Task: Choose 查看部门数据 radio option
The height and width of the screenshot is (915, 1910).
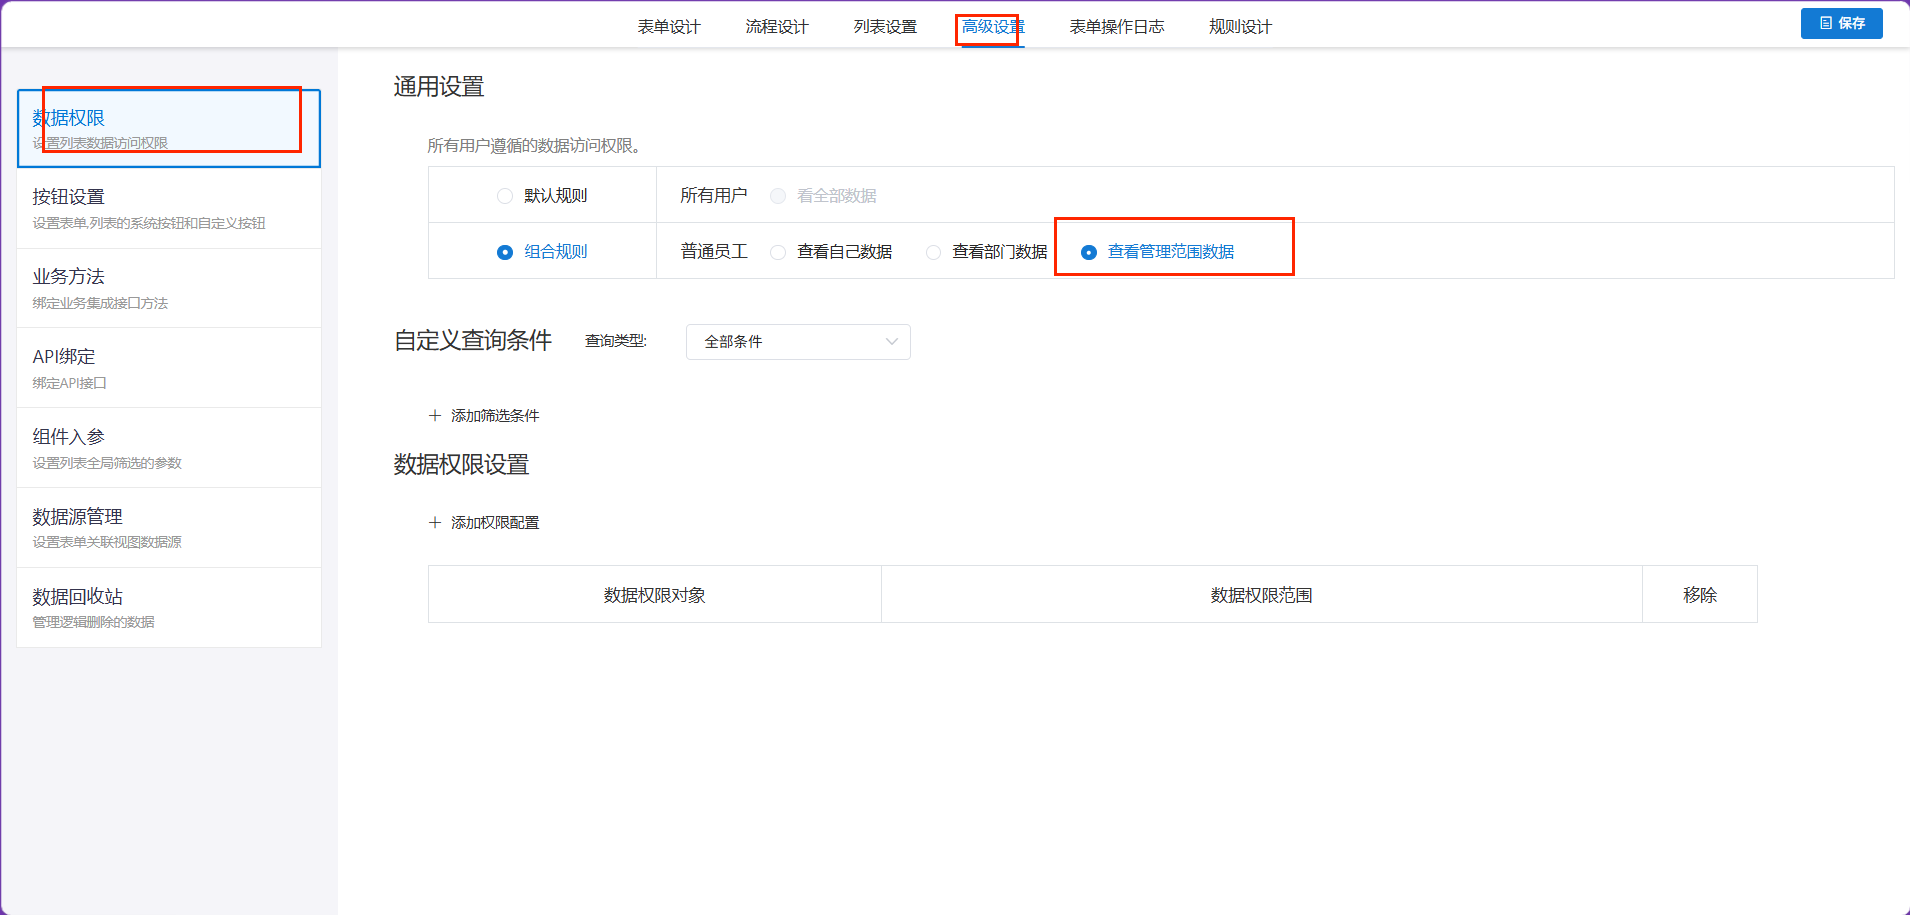Action: point(933,252)
